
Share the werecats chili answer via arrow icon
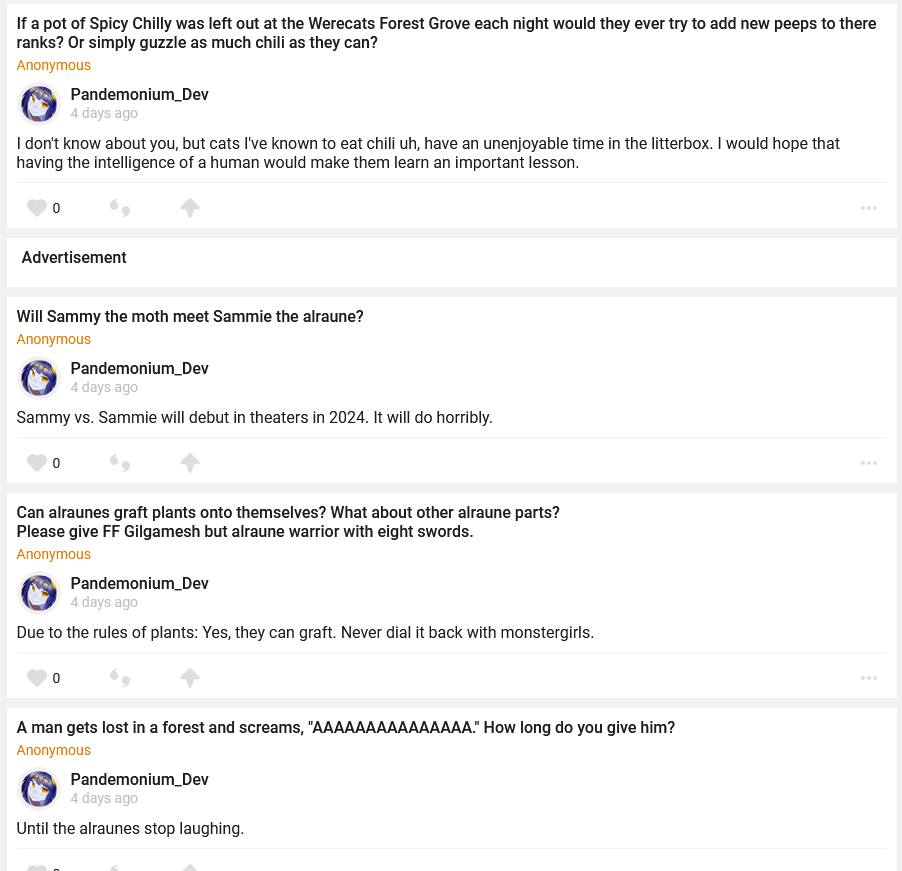(190, 208)
